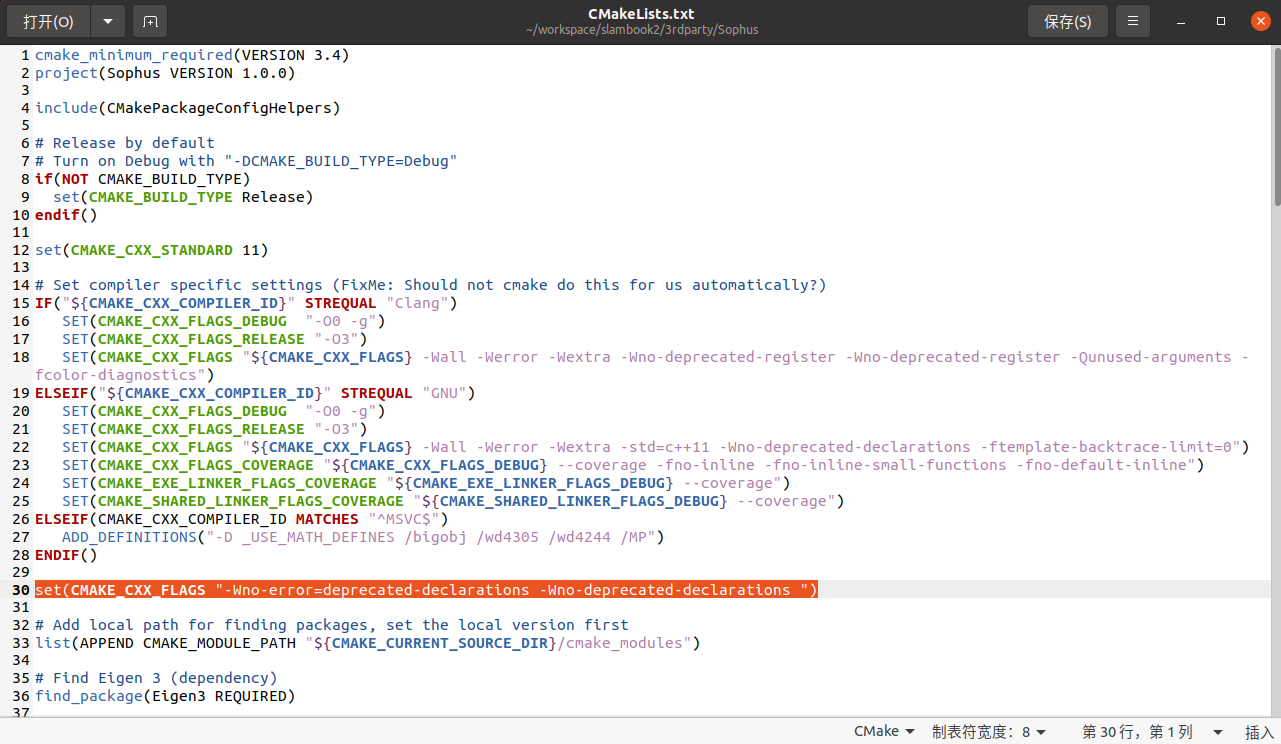Click the list(APPEND CMAKE_MODULE_PATH line
The width and height of the screenshot is (1281, 744).
click(368, 643)
